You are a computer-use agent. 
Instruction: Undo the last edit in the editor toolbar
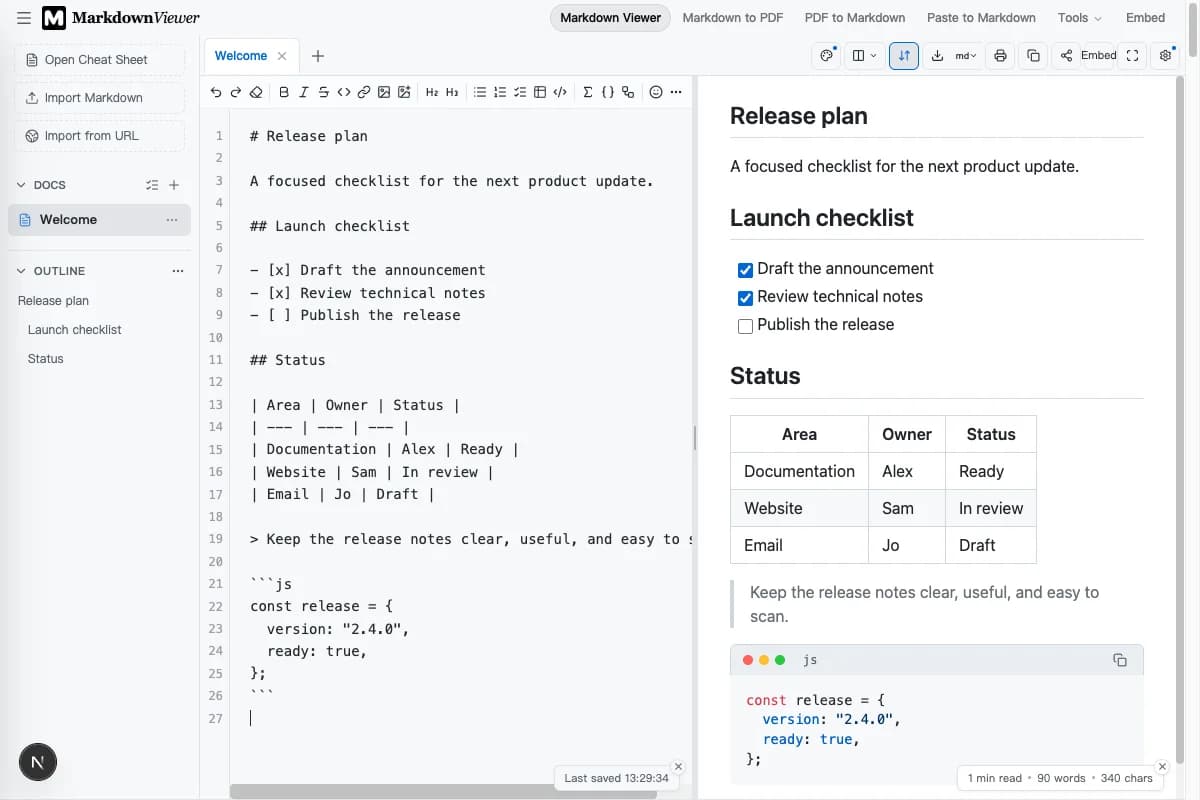(x=216, y=92)
